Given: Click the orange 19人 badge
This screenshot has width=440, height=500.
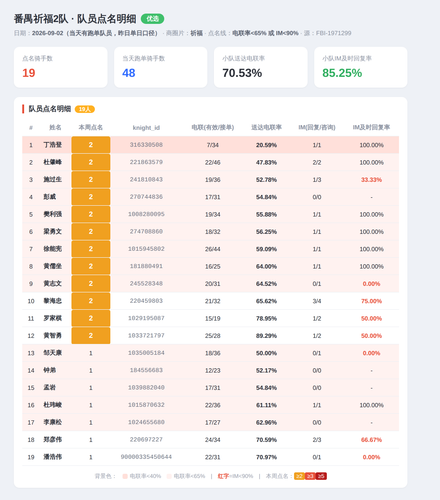Looking at the screenshot, I should (x=85, y=109).
